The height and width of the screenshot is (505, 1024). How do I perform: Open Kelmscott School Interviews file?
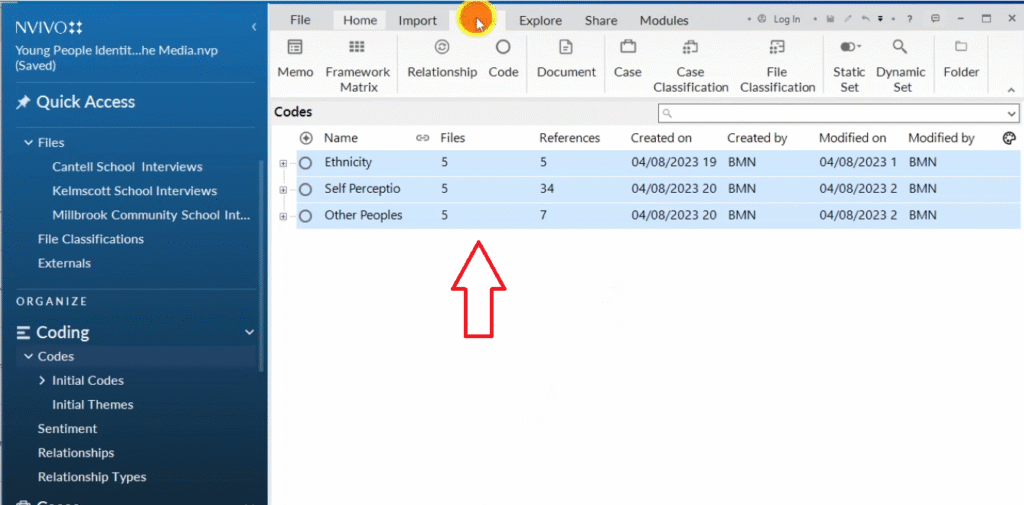point(134,191)
